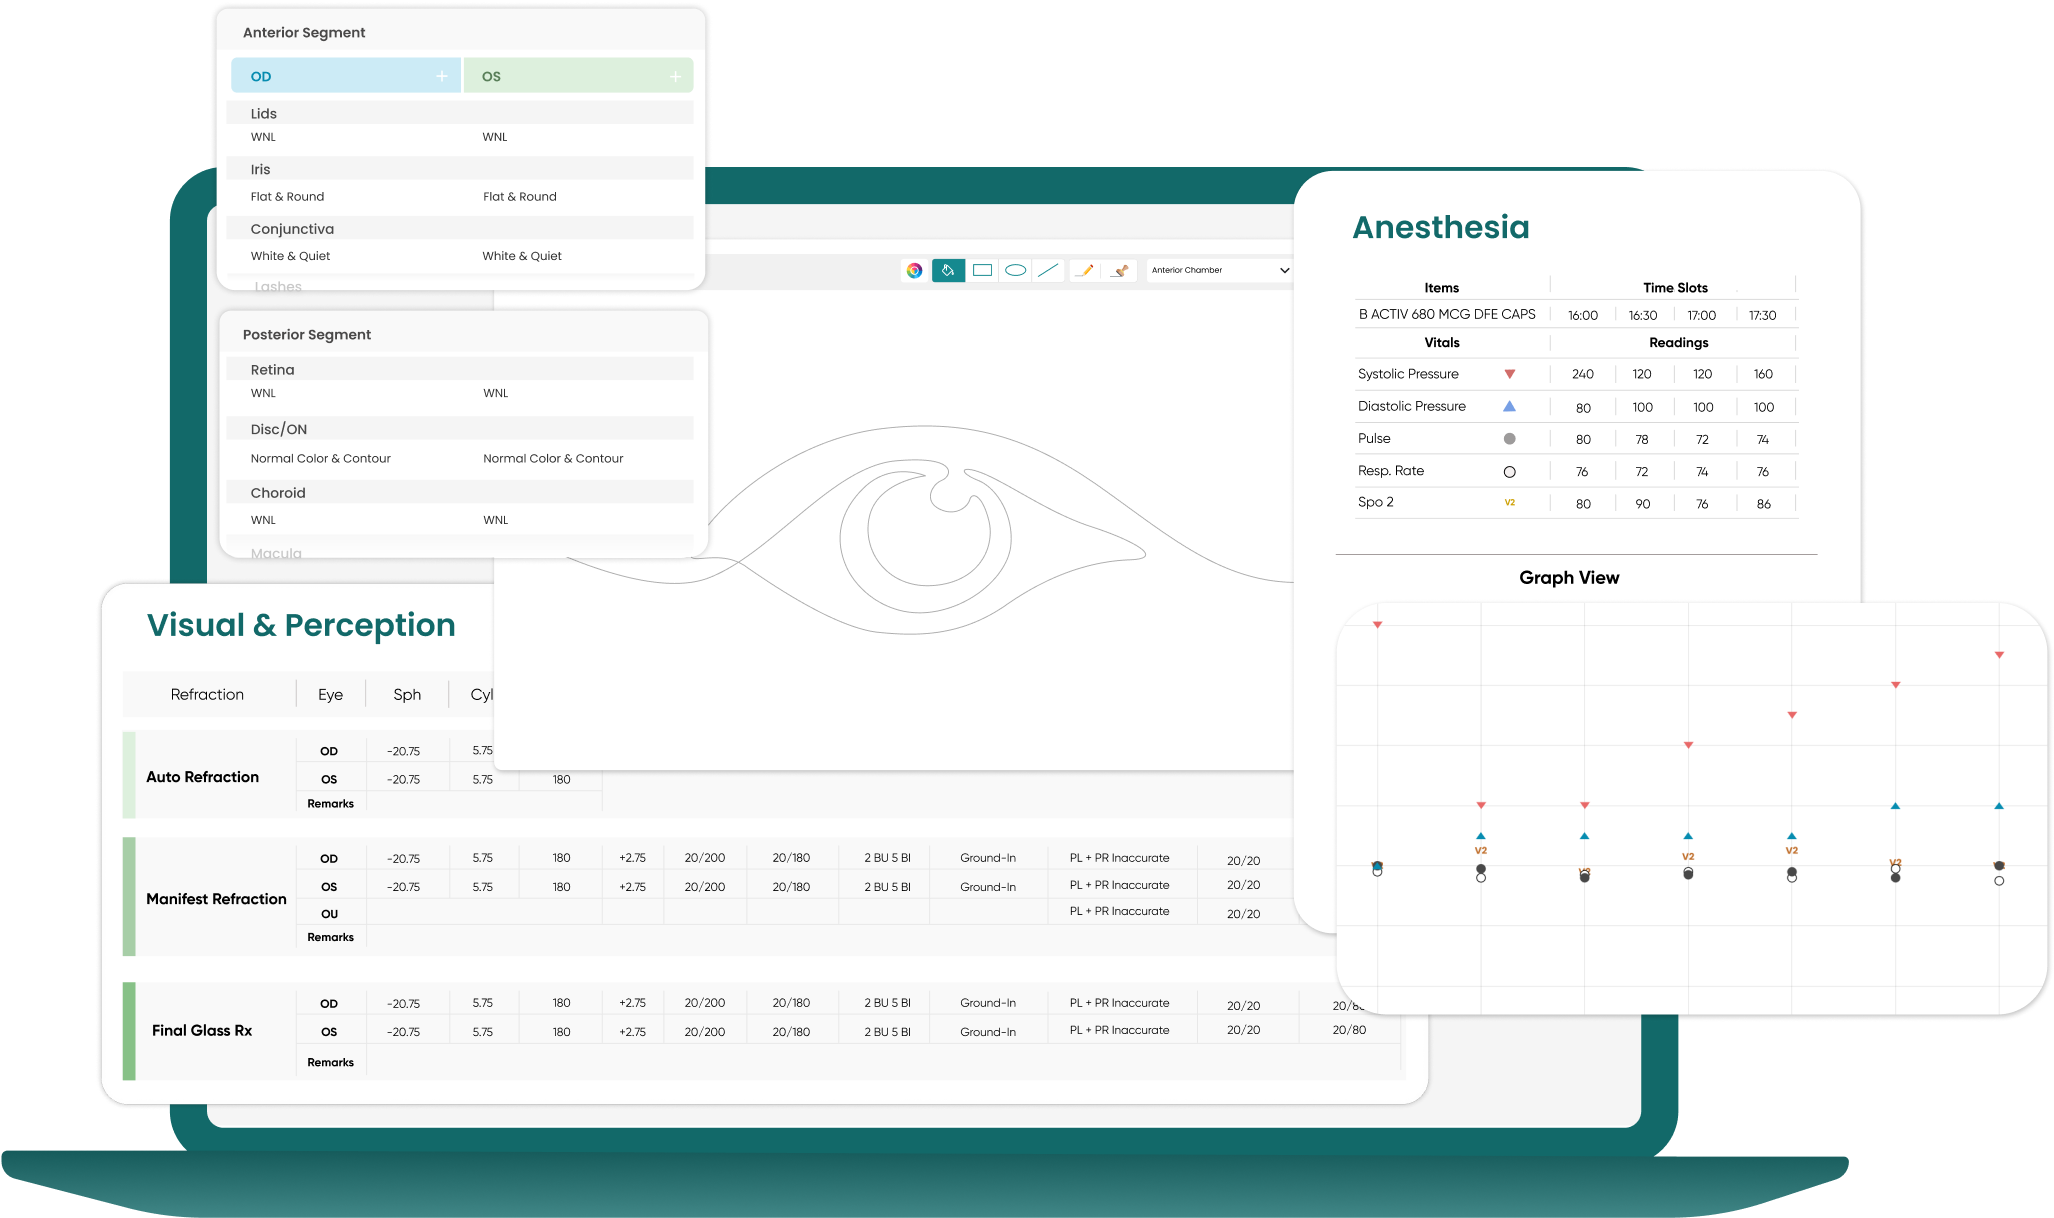Viewport: 2054px width, 1218px height.
Task: Click the Diastolic Pressure blue triangle icon
Action: [1509, 406]
